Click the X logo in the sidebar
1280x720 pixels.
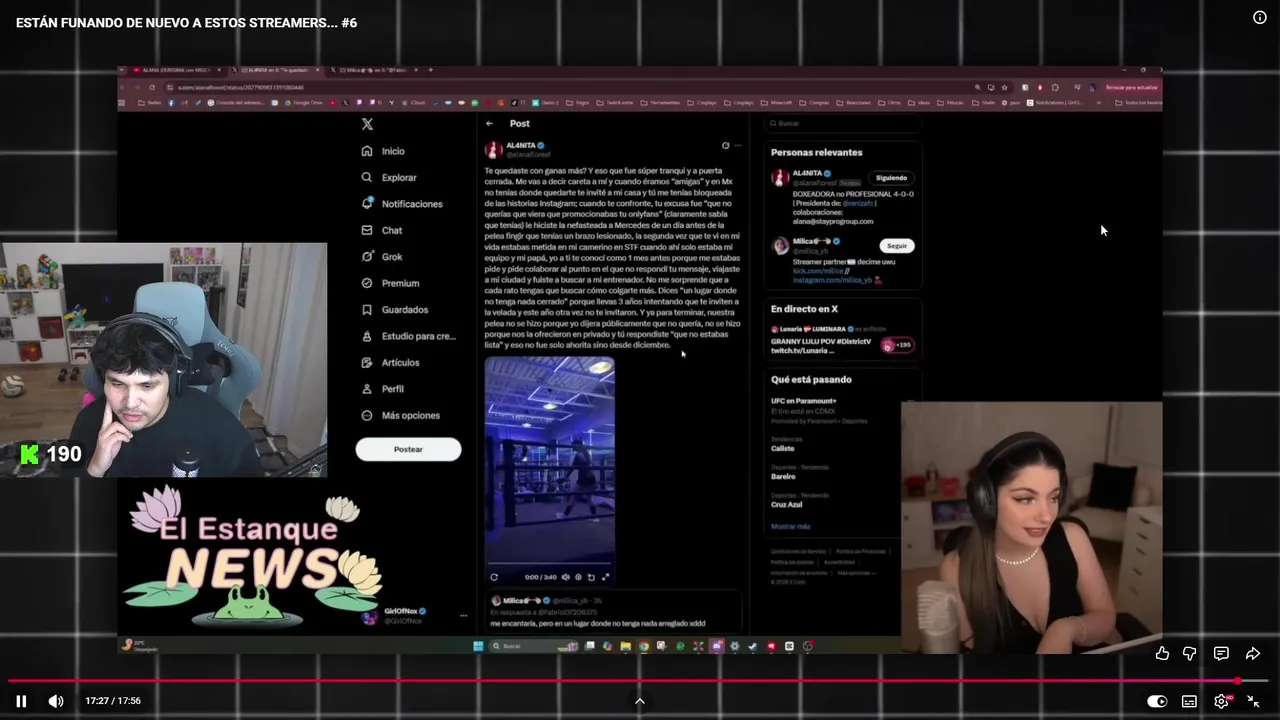pos(367,124)
